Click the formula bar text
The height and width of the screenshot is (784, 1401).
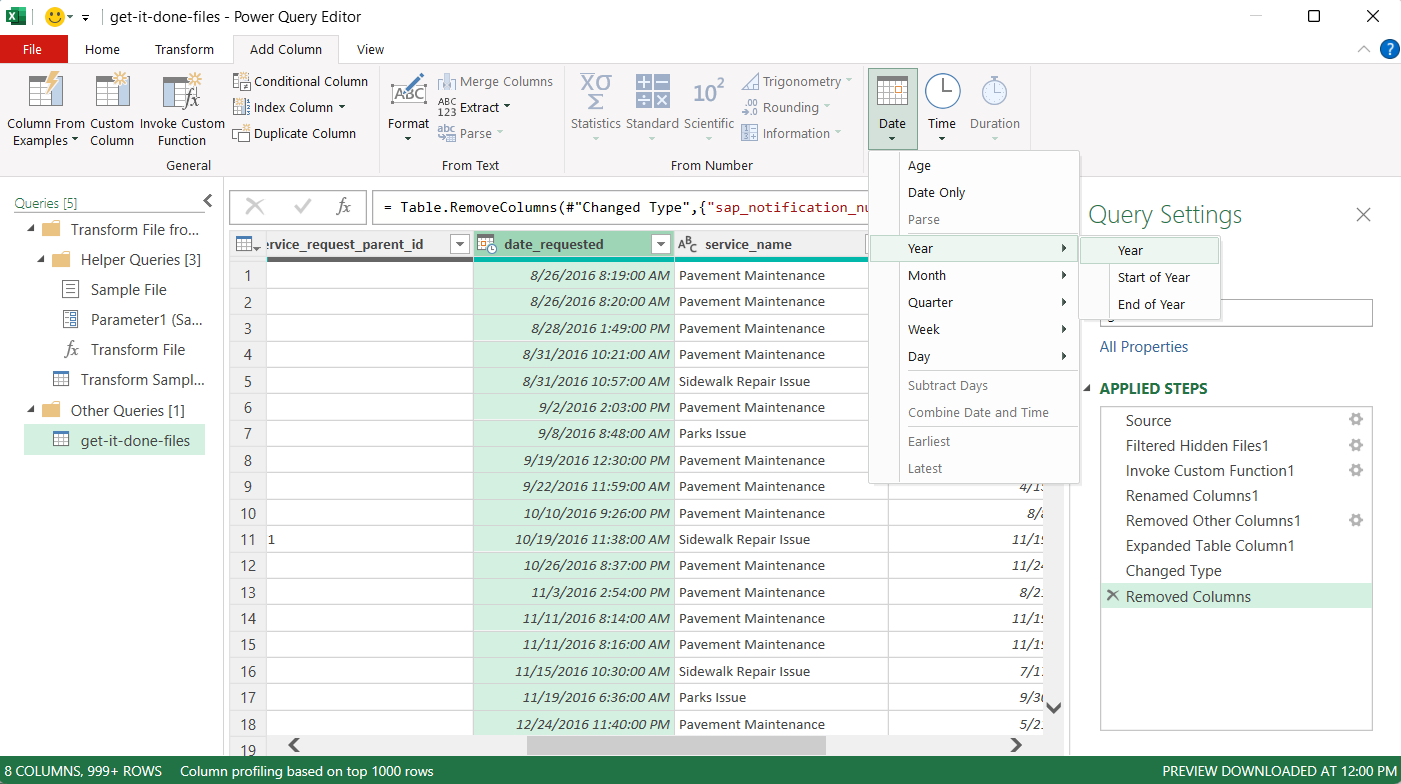click(x=625, y=207)
